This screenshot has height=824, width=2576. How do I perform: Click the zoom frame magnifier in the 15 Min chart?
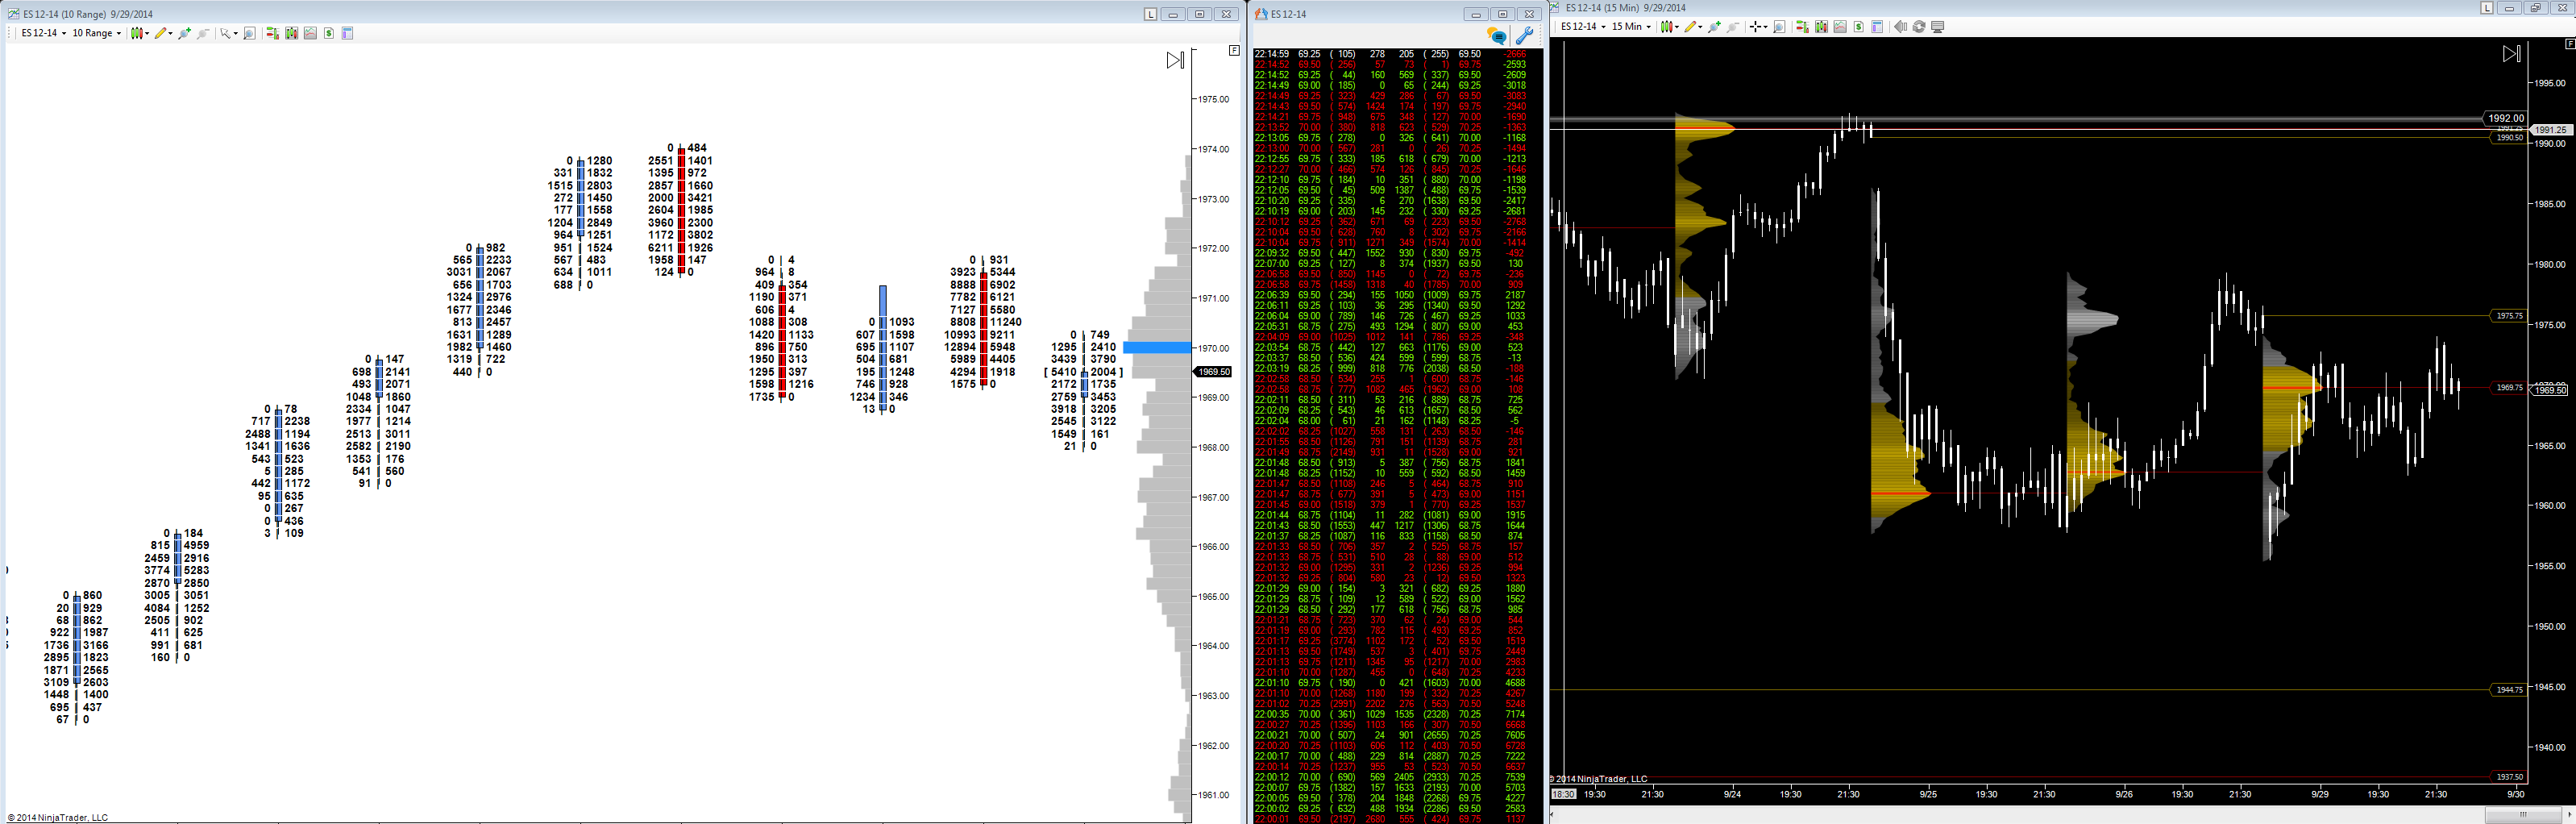point(1779,27)
